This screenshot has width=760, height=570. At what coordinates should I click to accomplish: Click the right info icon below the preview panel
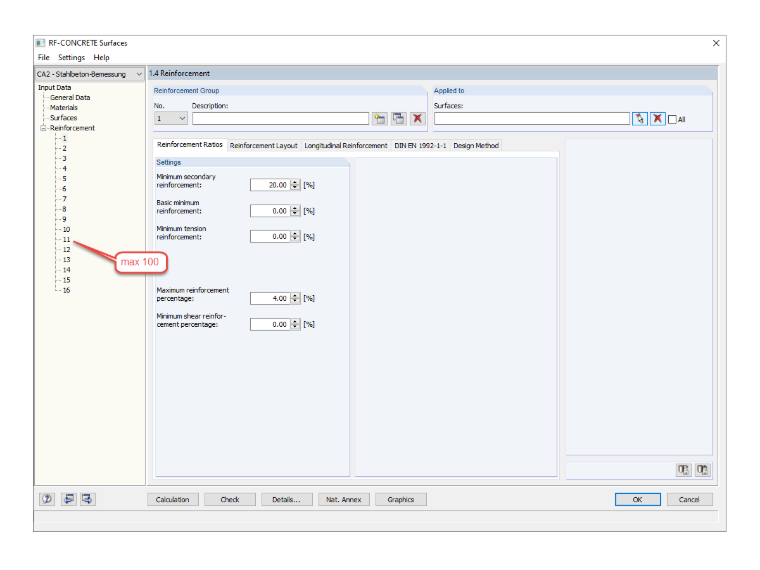click(703, 470)
